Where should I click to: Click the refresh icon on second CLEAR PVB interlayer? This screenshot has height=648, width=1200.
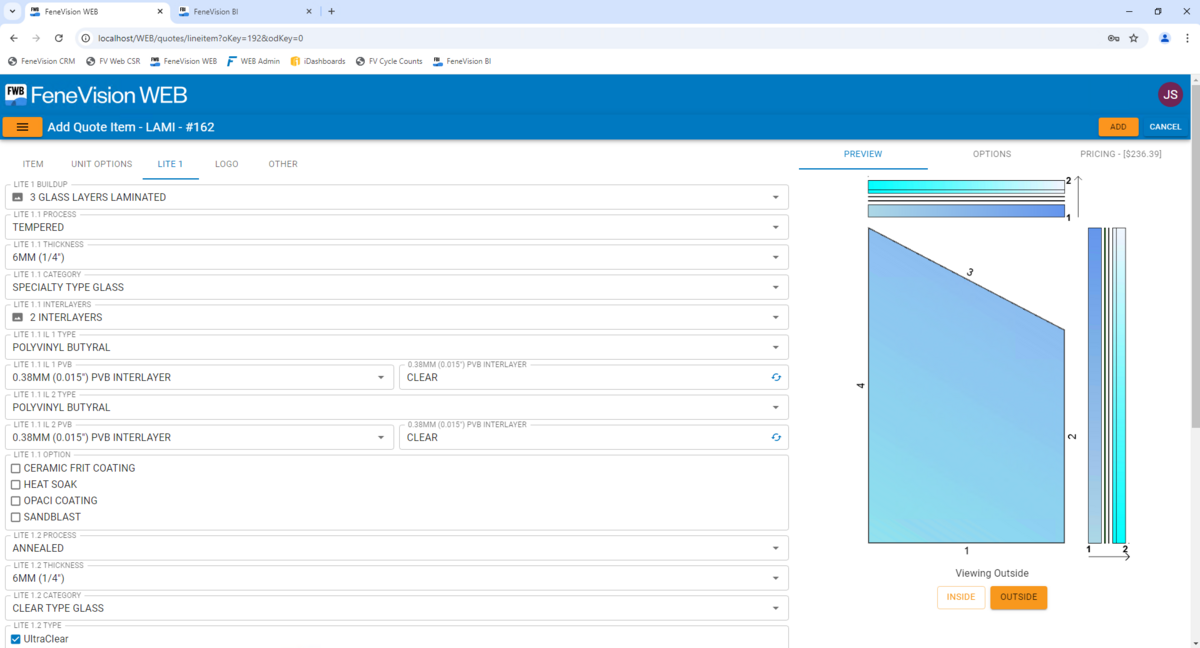777,437
